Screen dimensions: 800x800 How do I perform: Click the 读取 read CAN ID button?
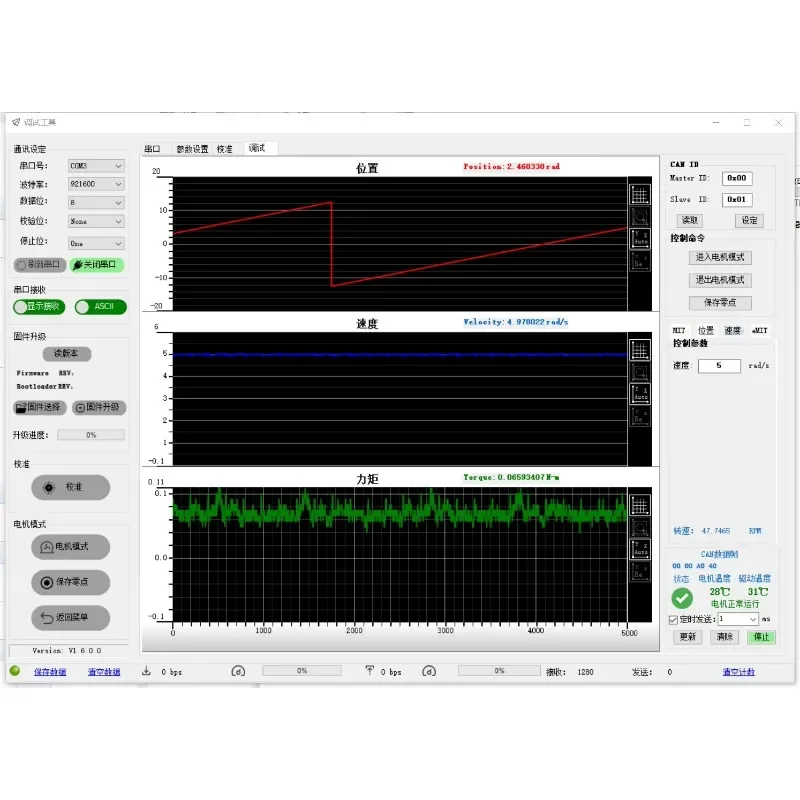[690, 220]
